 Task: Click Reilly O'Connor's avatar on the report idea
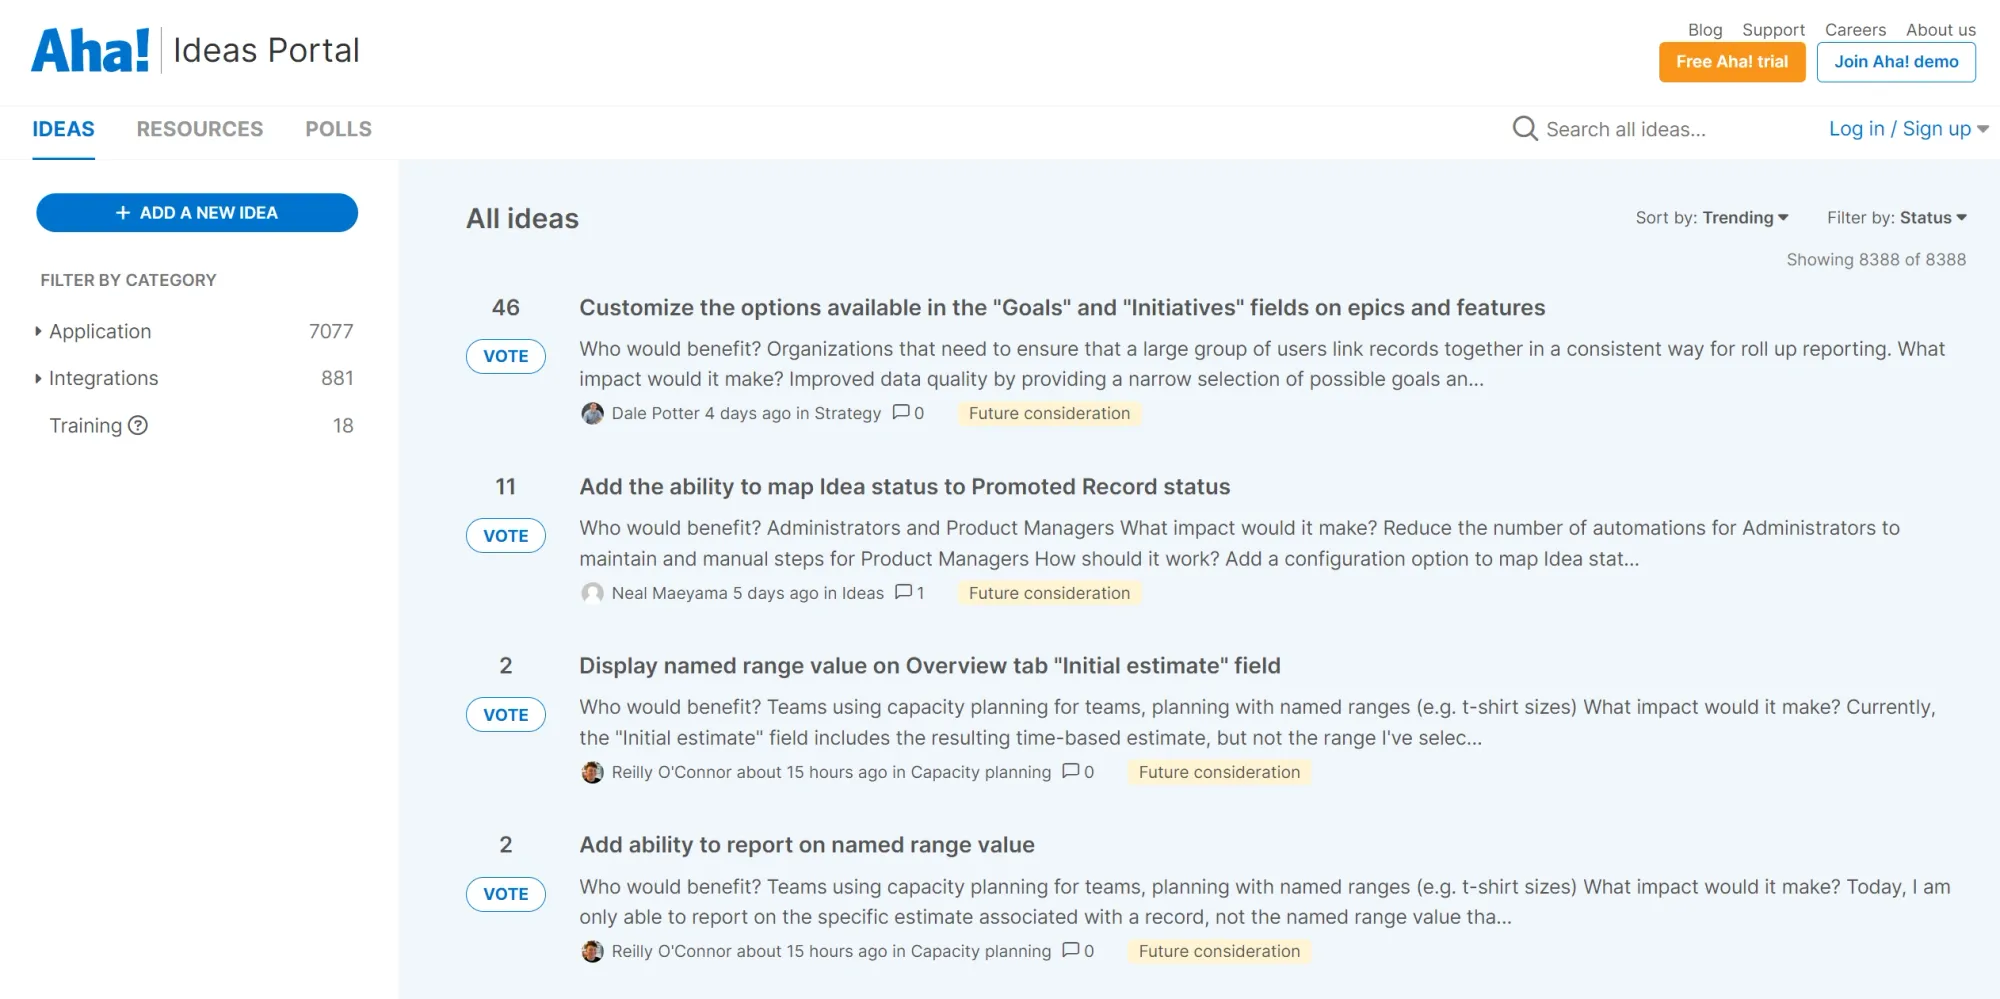coord(592,950)
